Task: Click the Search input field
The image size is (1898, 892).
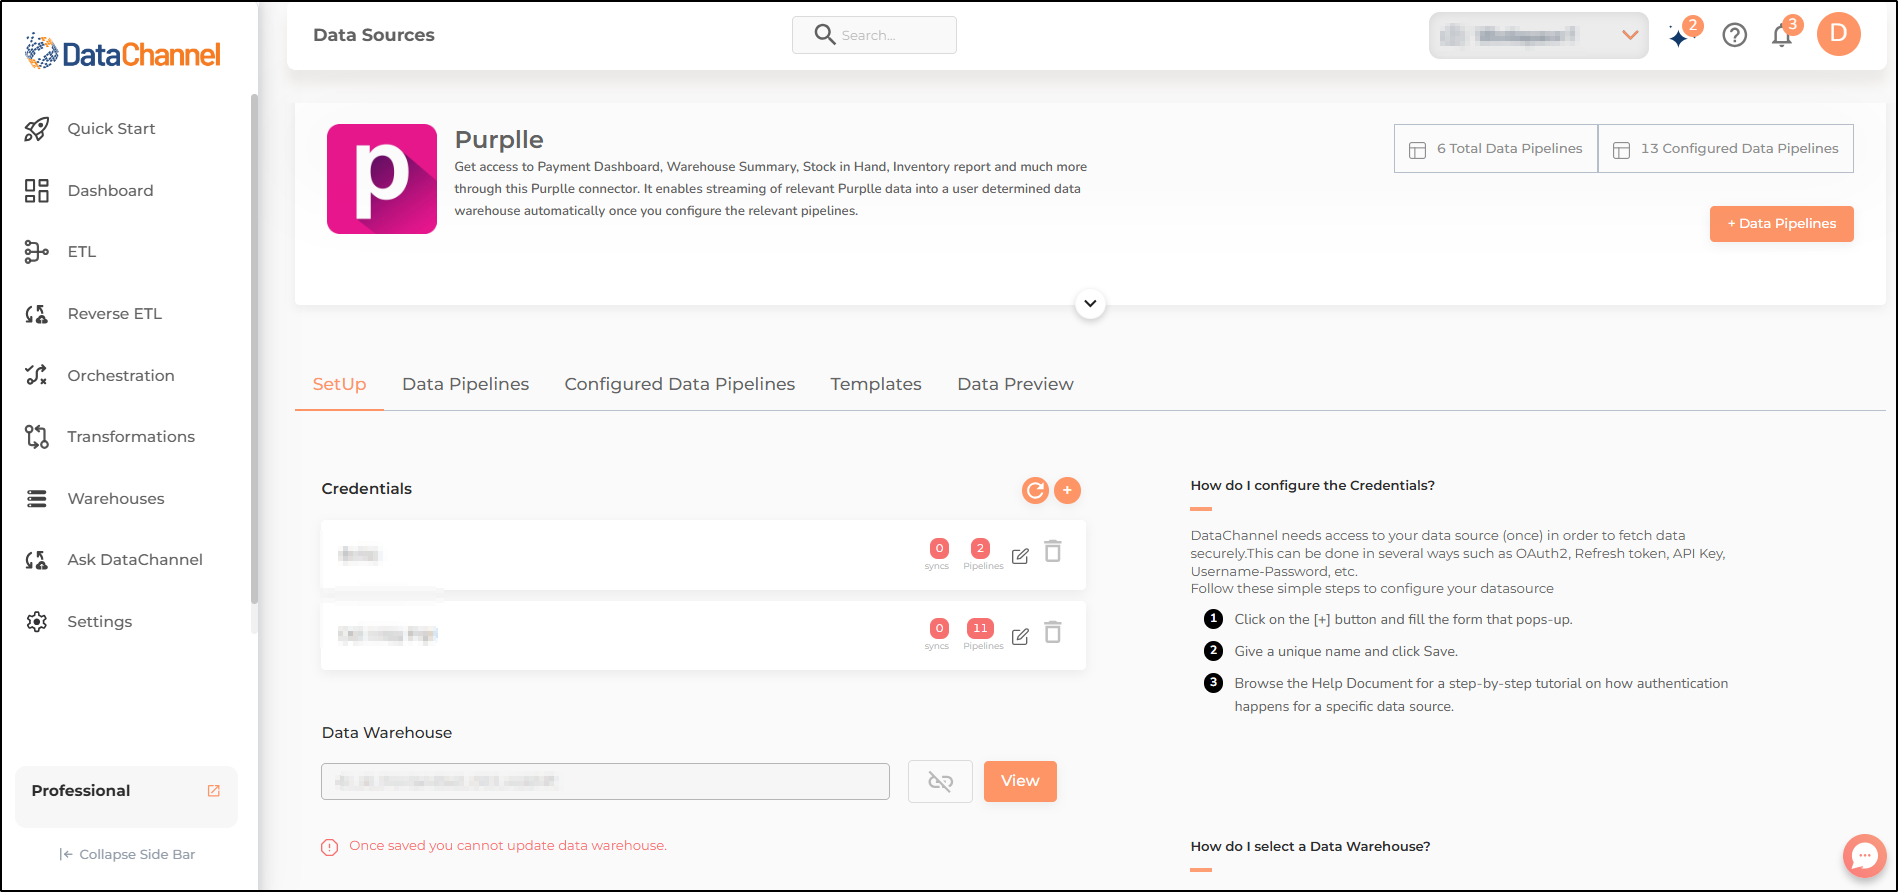Action: [x=874, y=35]
